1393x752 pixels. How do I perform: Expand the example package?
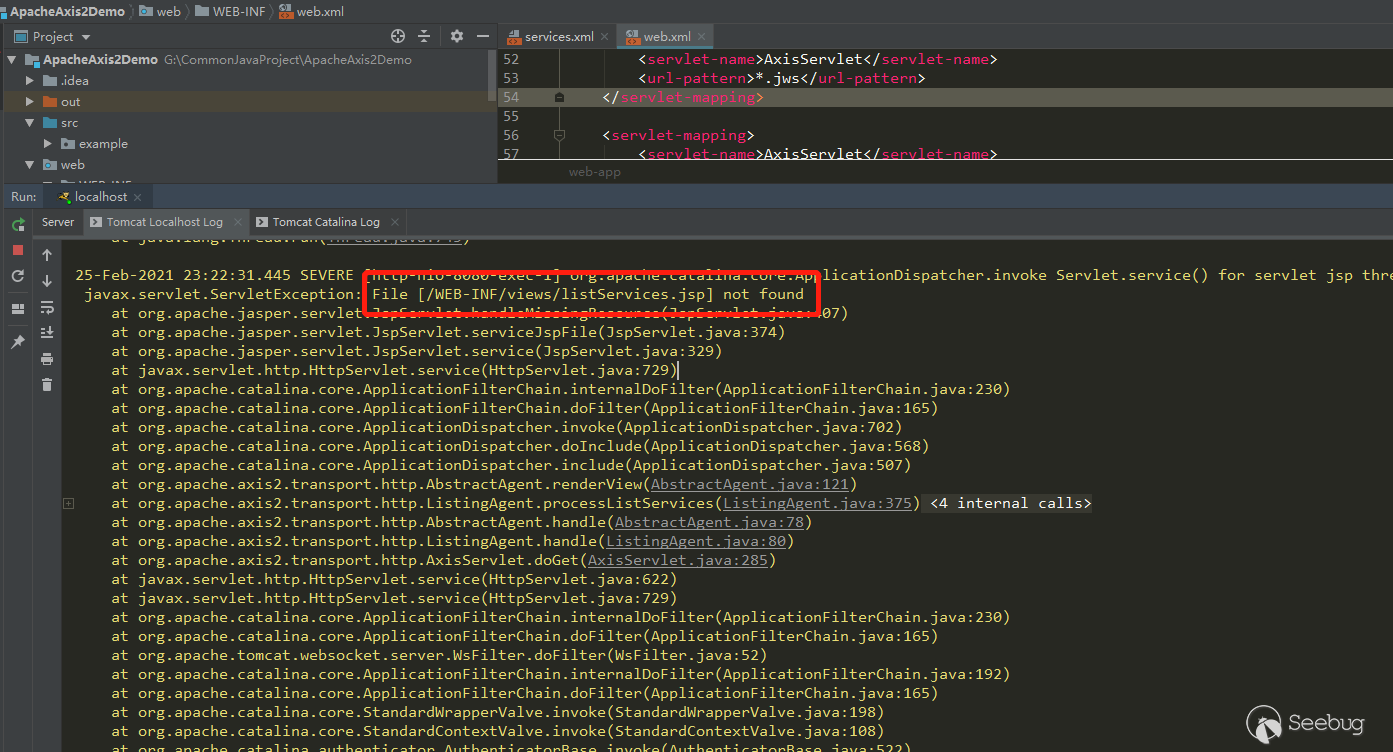tap(48, 143)
